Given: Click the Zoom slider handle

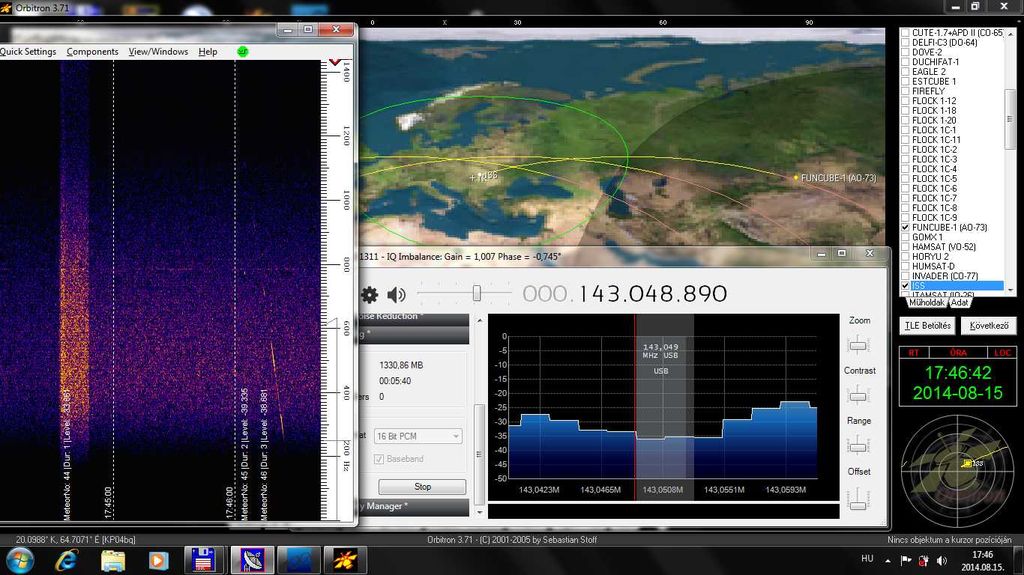Looking at the screenshot, I should click(858, 345).
